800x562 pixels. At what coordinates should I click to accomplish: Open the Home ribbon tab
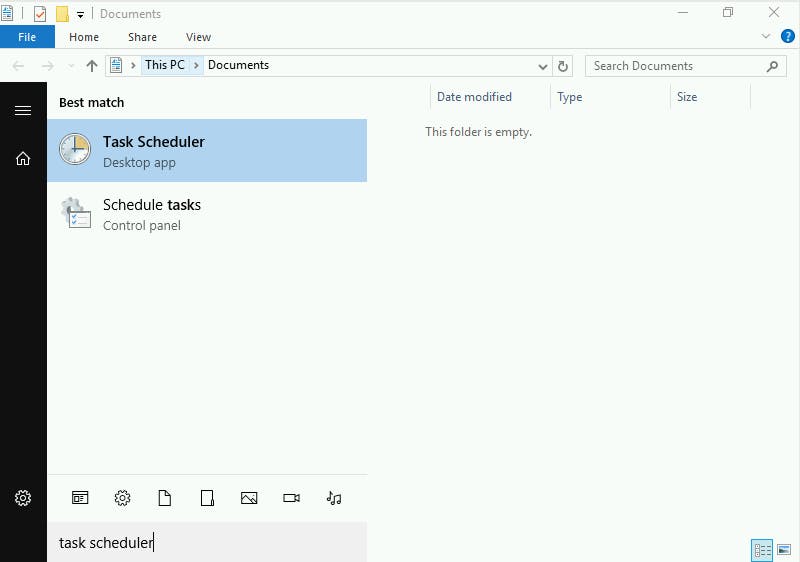coord(84,37)
